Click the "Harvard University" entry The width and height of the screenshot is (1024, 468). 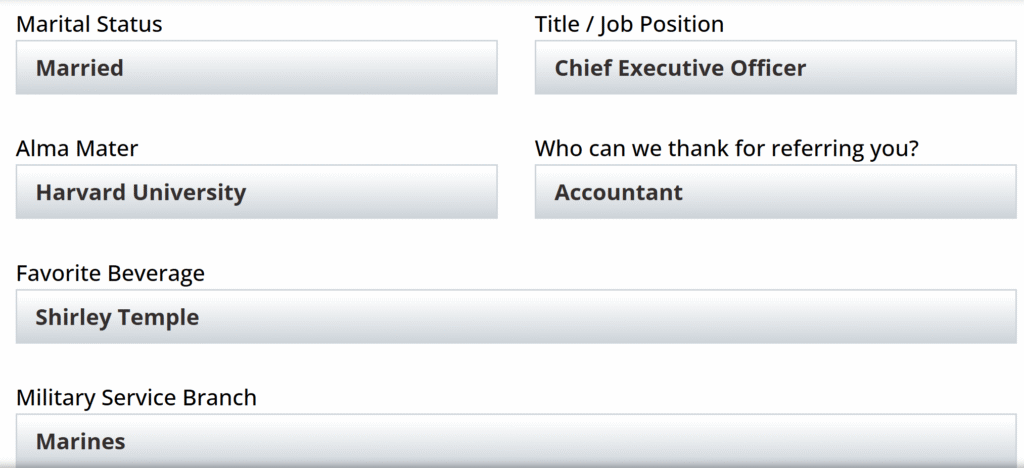click(141, 192)
